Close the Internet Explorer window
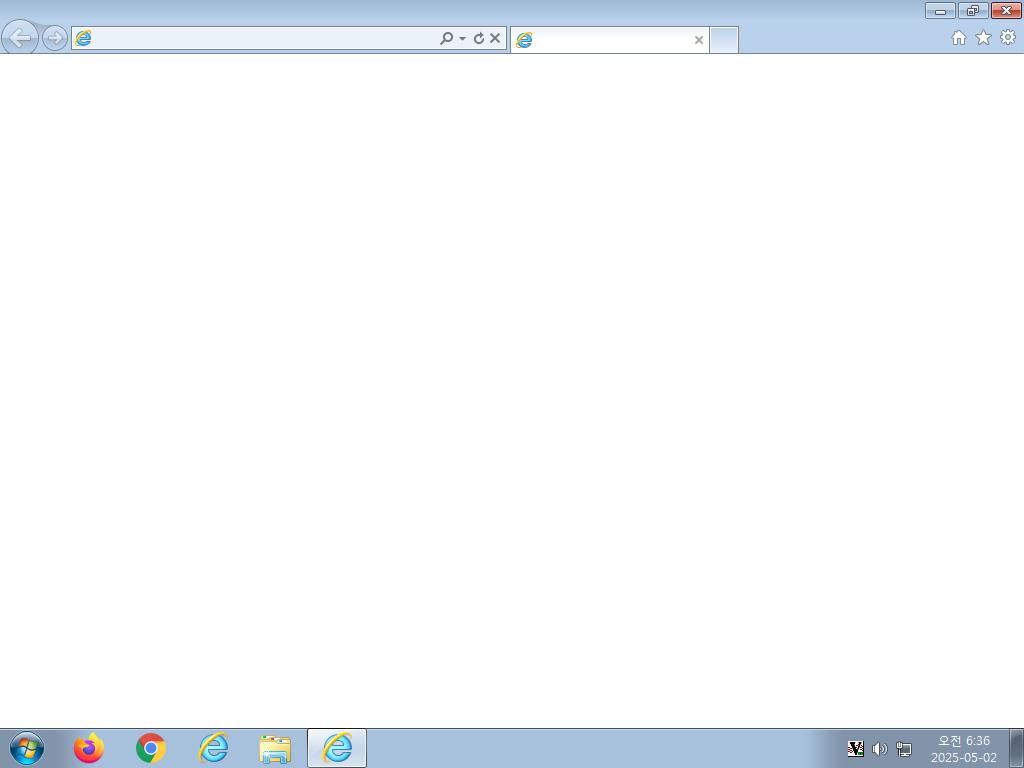 tap(1006, 10)
